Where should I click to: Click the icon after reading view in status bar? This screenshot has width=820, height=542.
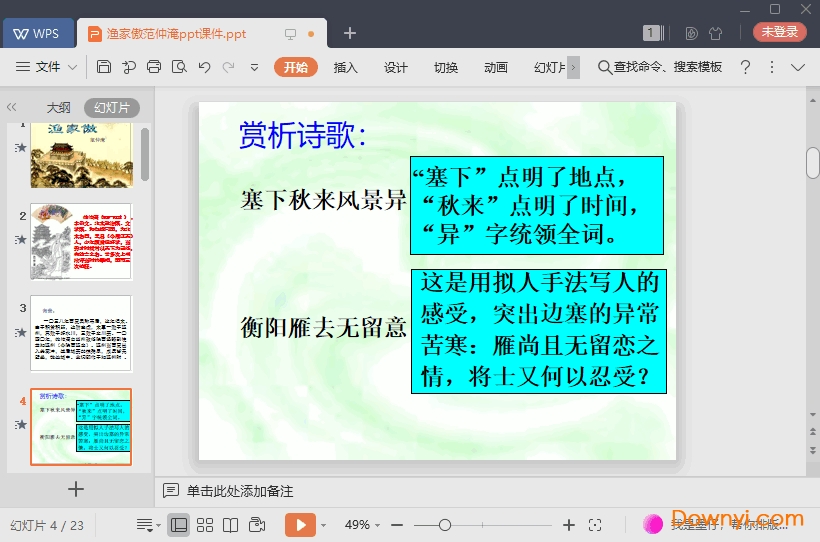pyautogui.click(x=257, y=525)
